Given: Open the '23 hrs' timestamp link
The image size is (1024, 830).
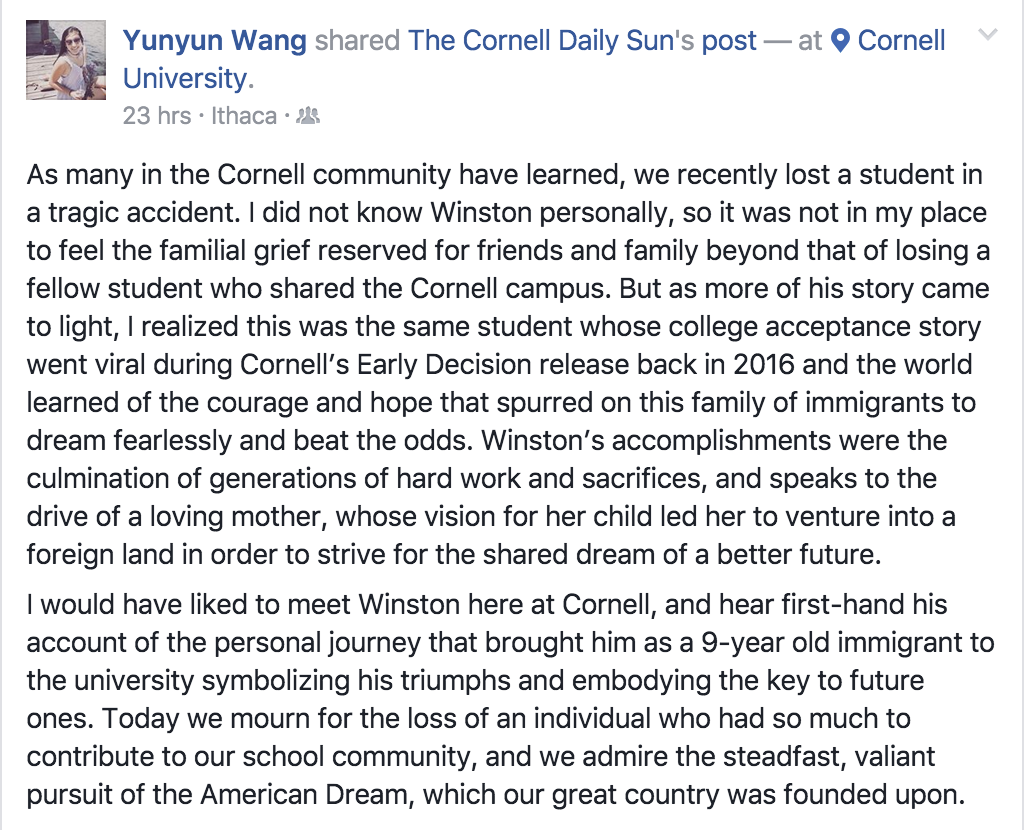Looking at the screenshot, I should tap(157, 116).
